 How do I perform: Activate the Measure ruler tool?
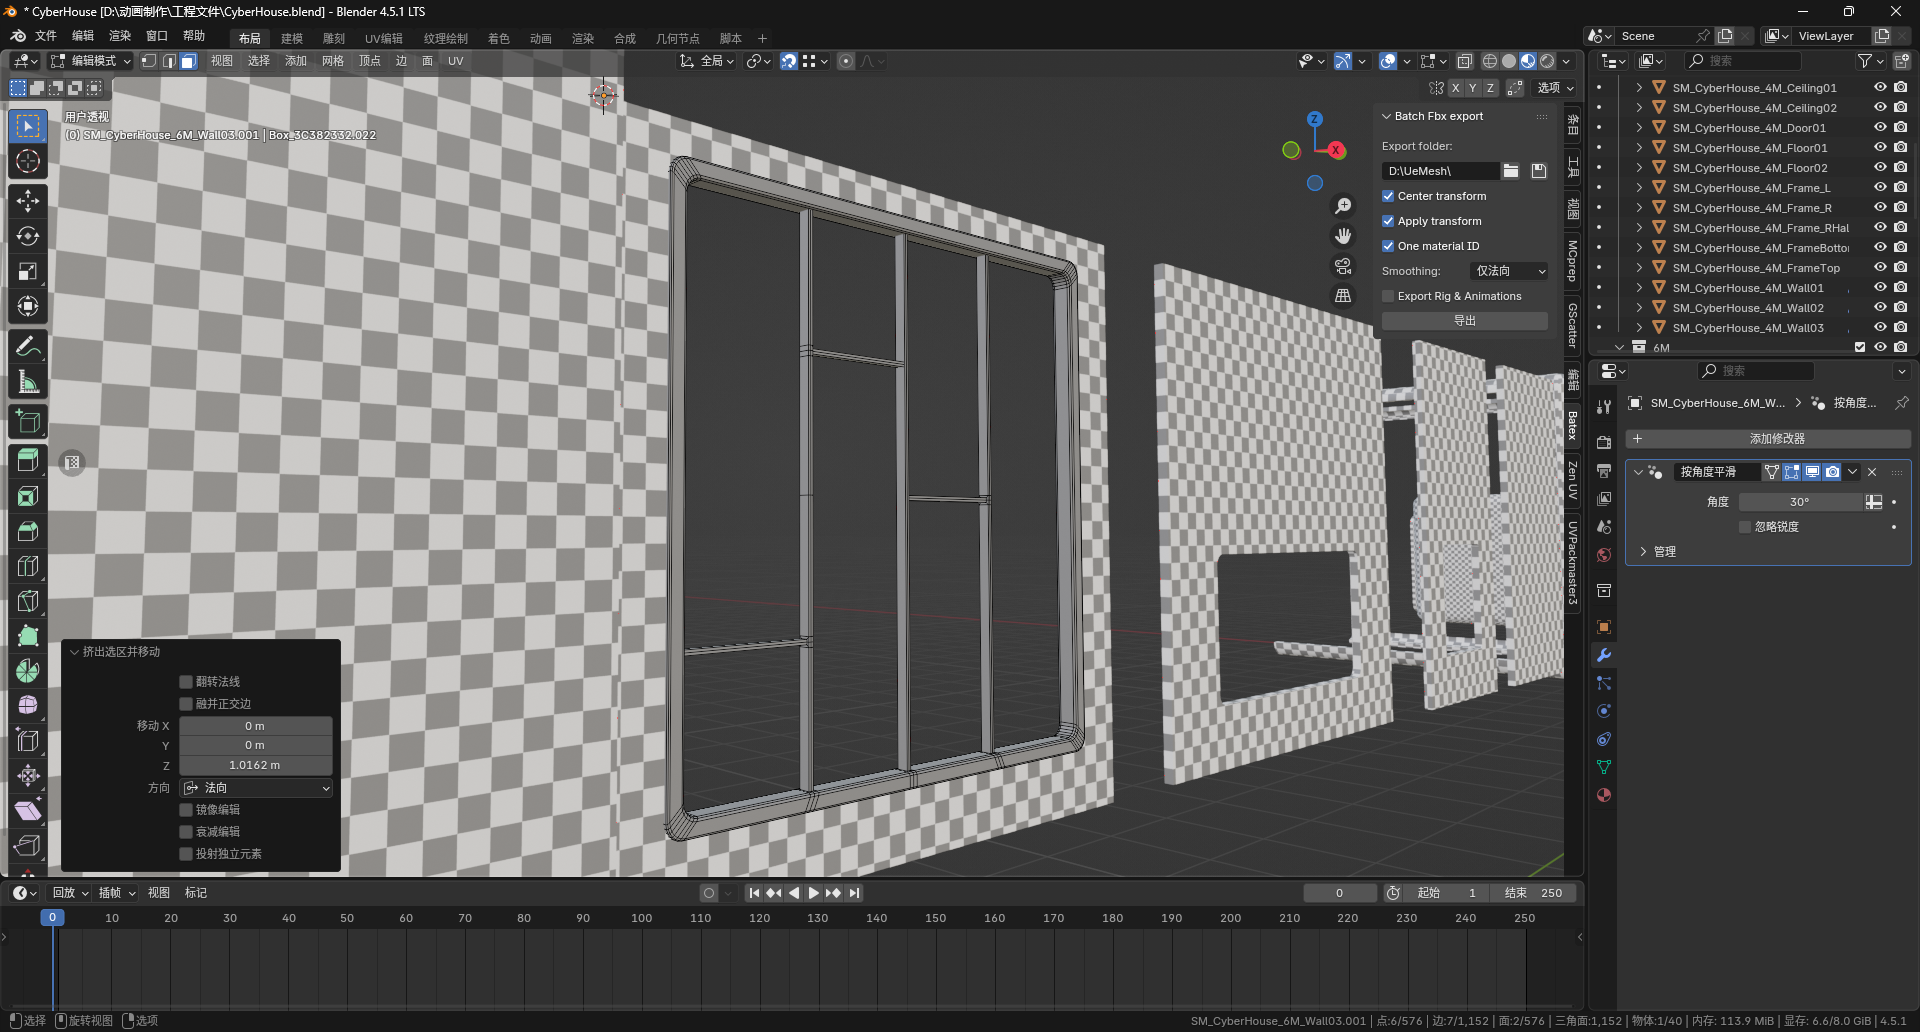pos(28,382)
